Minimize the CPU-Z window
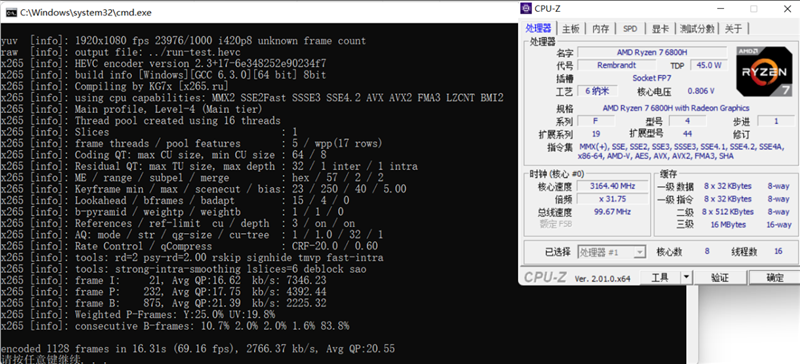The image size is (800, 364). pyautogui.click(x=721, y=9)
